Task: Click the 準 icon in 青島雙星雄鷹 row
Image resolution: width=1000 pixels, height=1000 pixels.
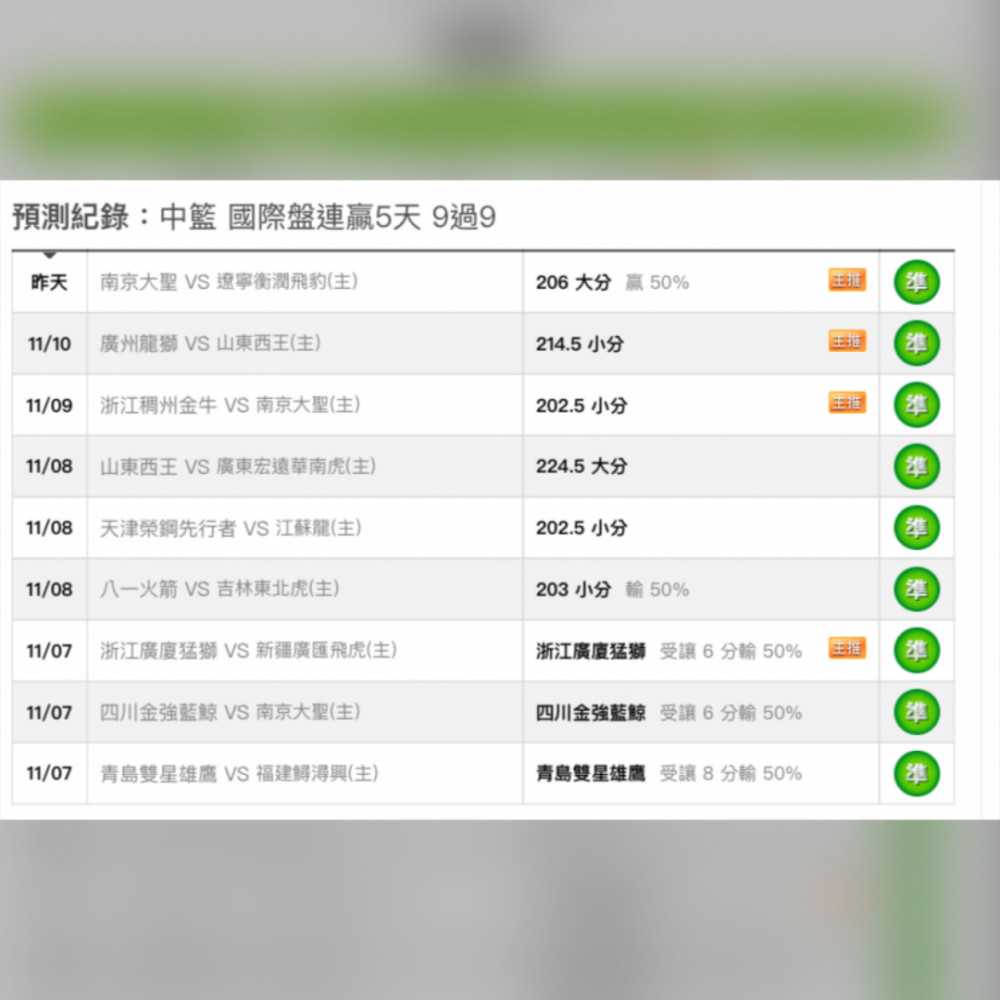Action: coord(916,773)
